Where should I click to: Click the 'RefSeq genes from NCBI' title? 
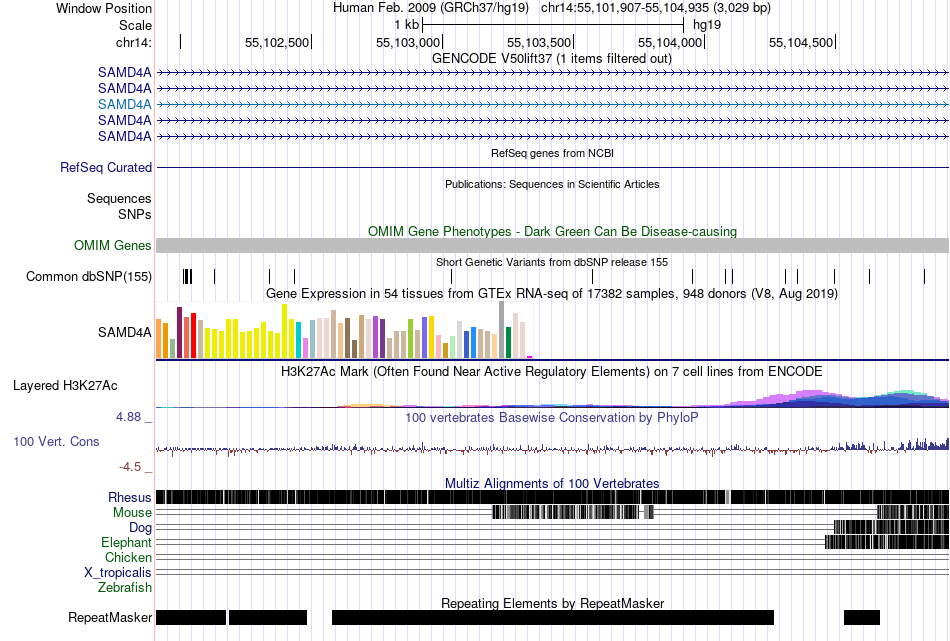tap(552, 153)
